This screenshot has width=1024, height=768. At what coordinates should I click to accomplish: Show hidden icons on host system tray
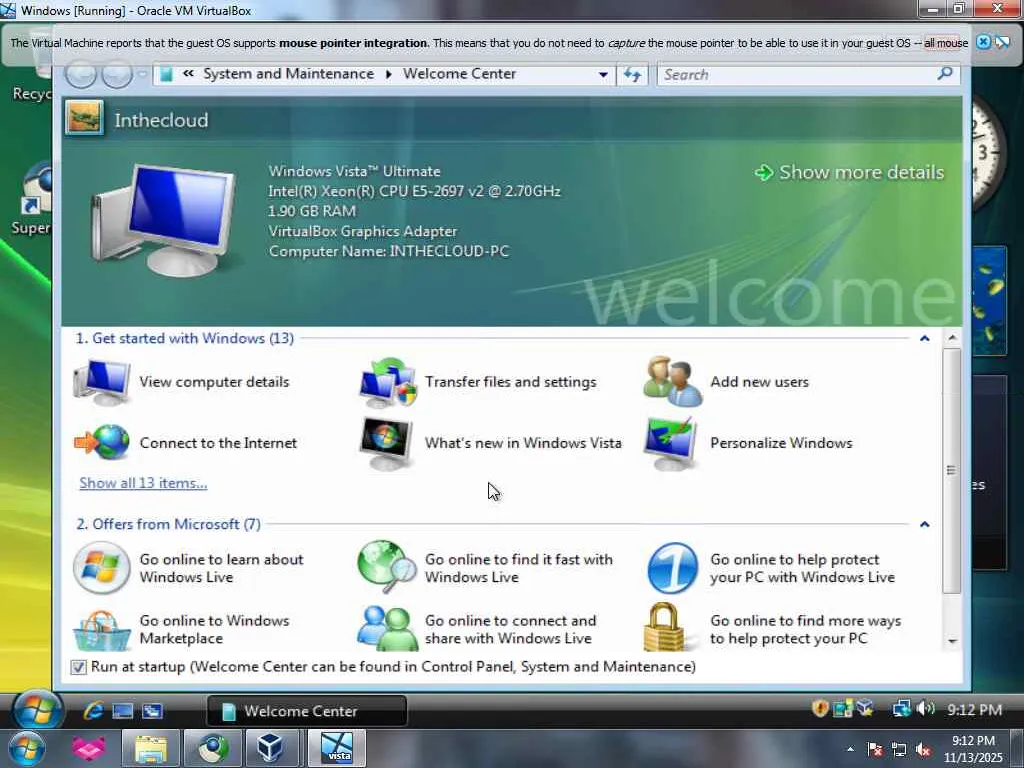coord(850,749)
